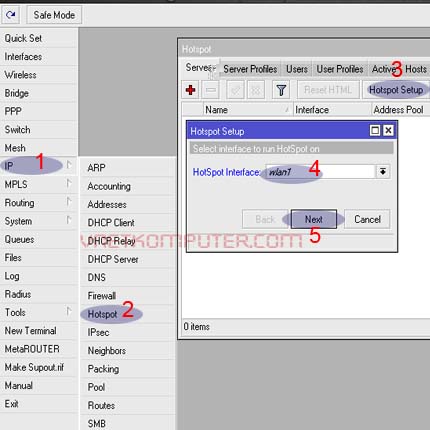Sort by the Interface column header
Viewport: 430px width, 430px height.
click(x=332, y=110)
